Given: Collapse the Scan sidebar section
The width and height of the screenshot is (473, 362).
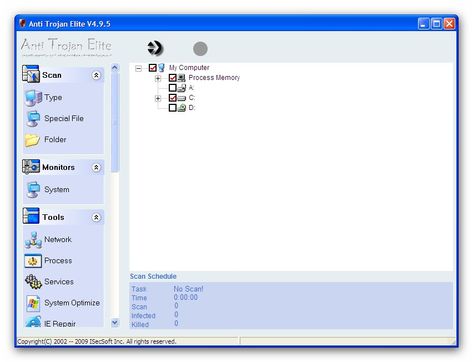Looking at the screenshot, I should [96, 75].
